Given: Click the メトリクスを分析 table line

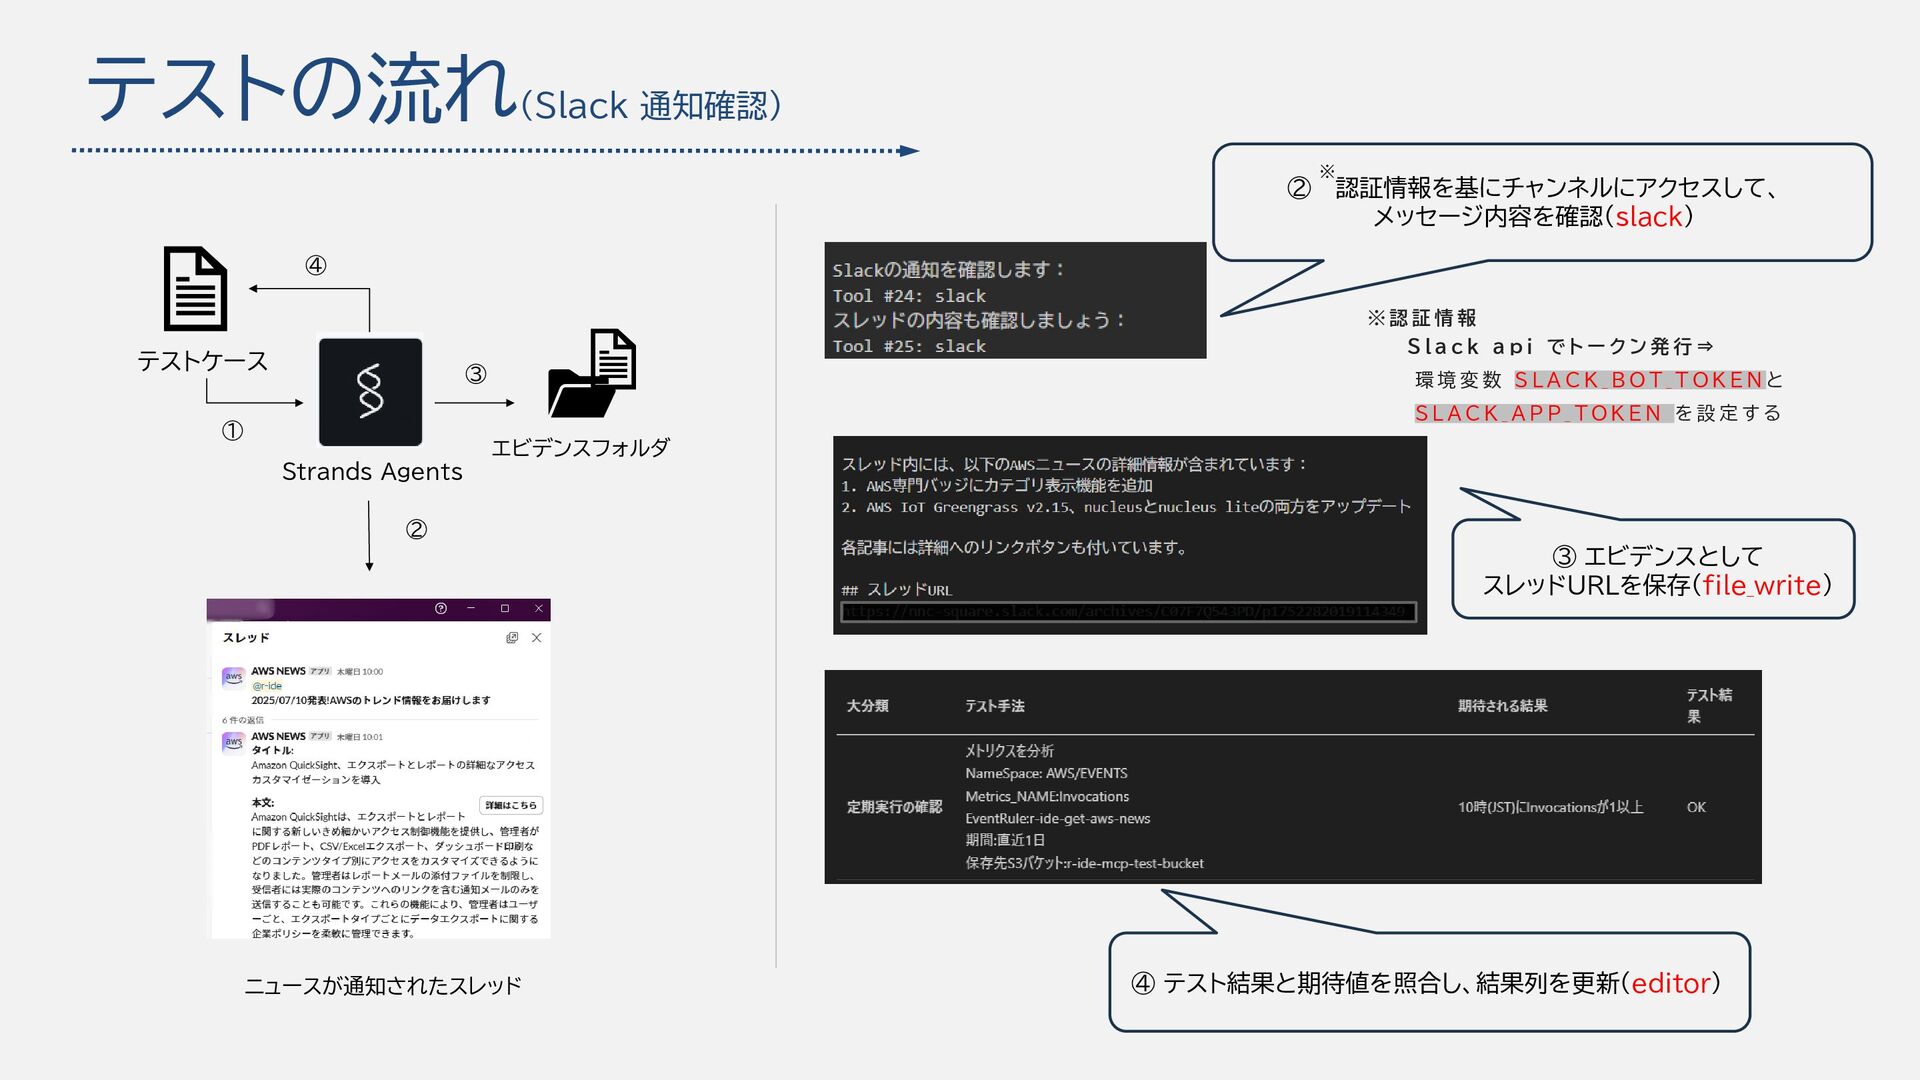Looking at the screenshot, I should [1009, 751].
